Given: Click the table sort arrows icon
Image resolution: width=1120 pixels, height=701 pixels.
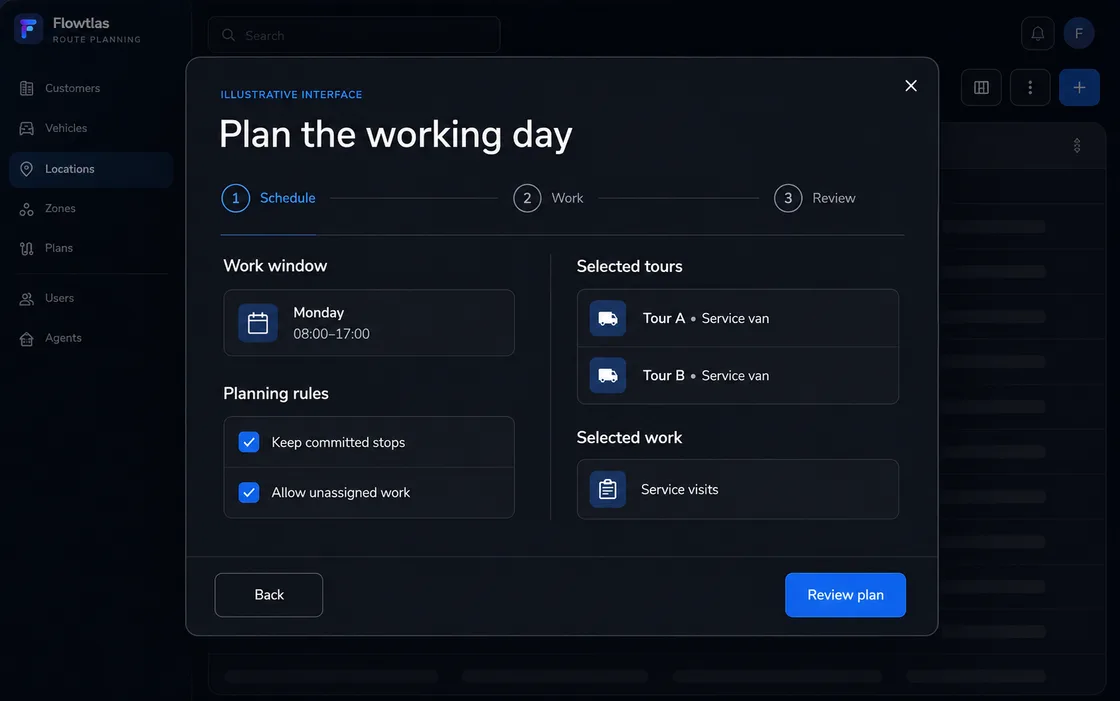Looking at the screenshot, I should click(x=1076, y=146).
